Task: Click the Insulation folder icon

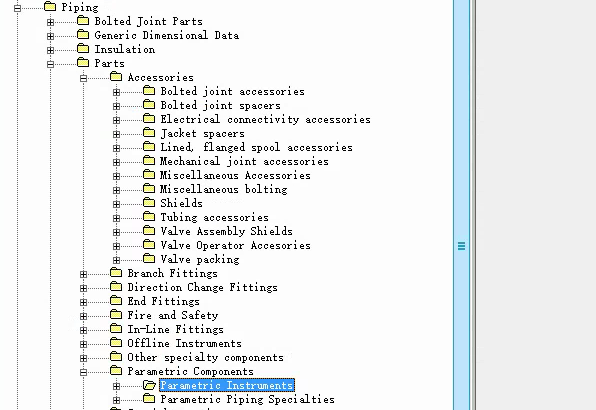Action: (x=83, y=49)
